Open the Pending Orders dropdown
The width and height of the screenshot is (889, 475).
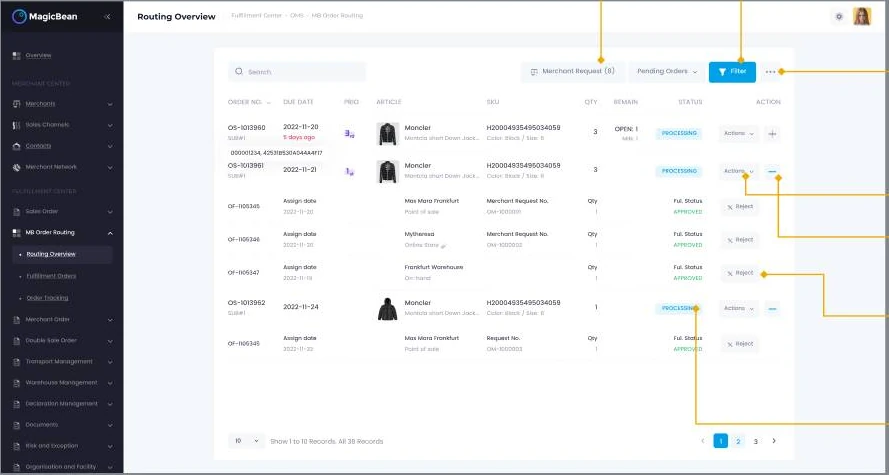[667, 72]
